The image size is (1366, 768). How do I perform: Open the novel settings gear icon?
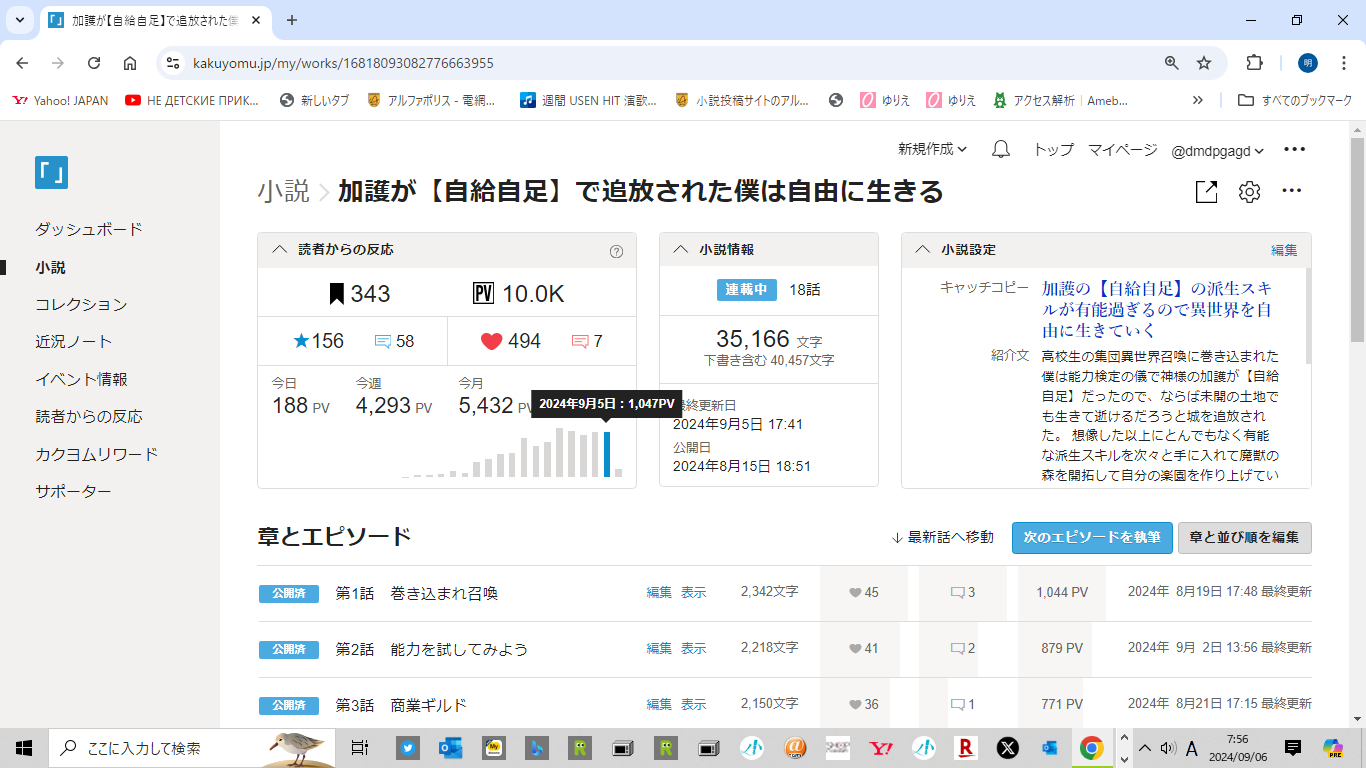(x=1249, y=192)
